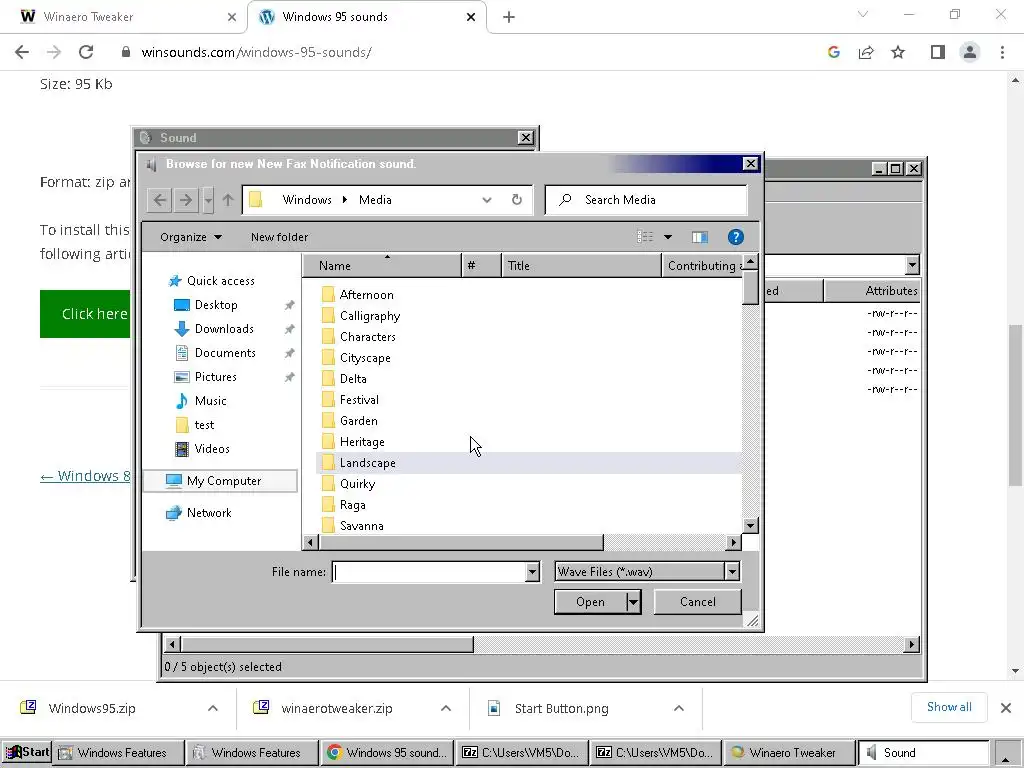Image resolution: width=1024 pixels, height=768 pixels.
Task: Expand the File name history dropdown
Action: 532,572
